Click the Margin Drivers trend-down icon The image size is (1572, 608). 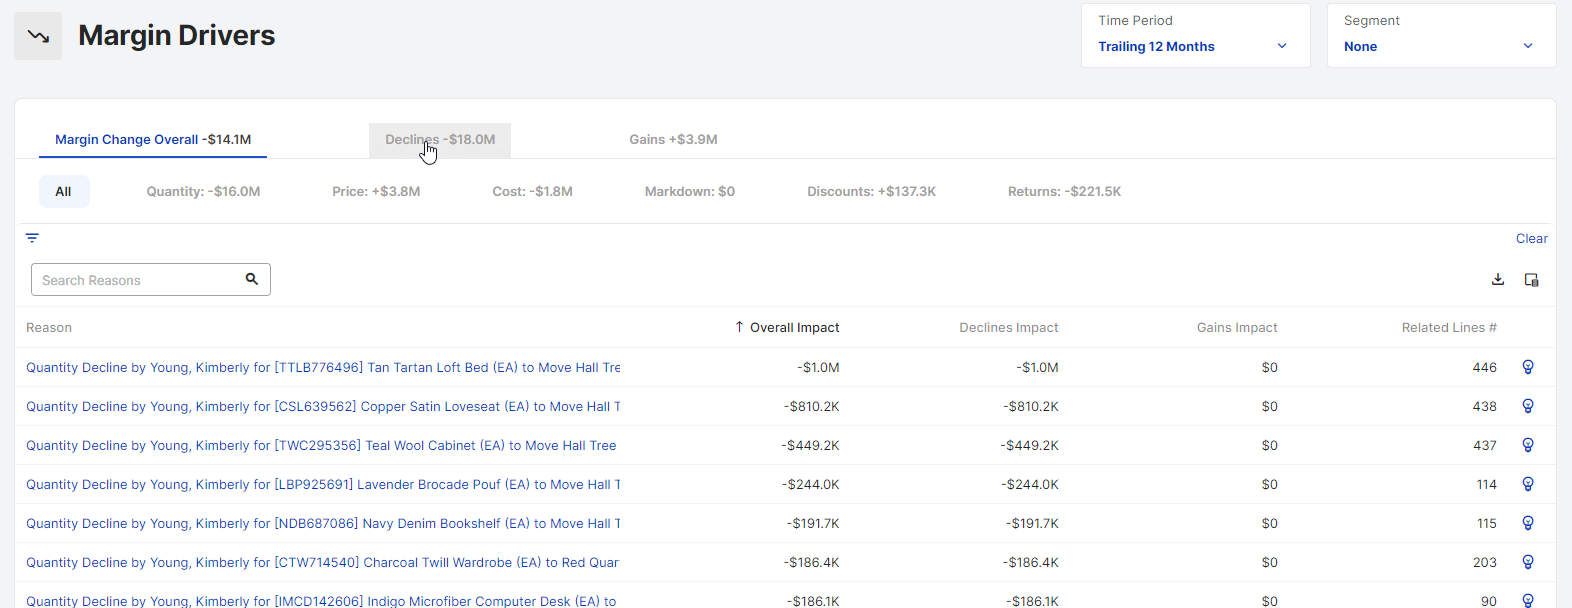coord(38,36)
